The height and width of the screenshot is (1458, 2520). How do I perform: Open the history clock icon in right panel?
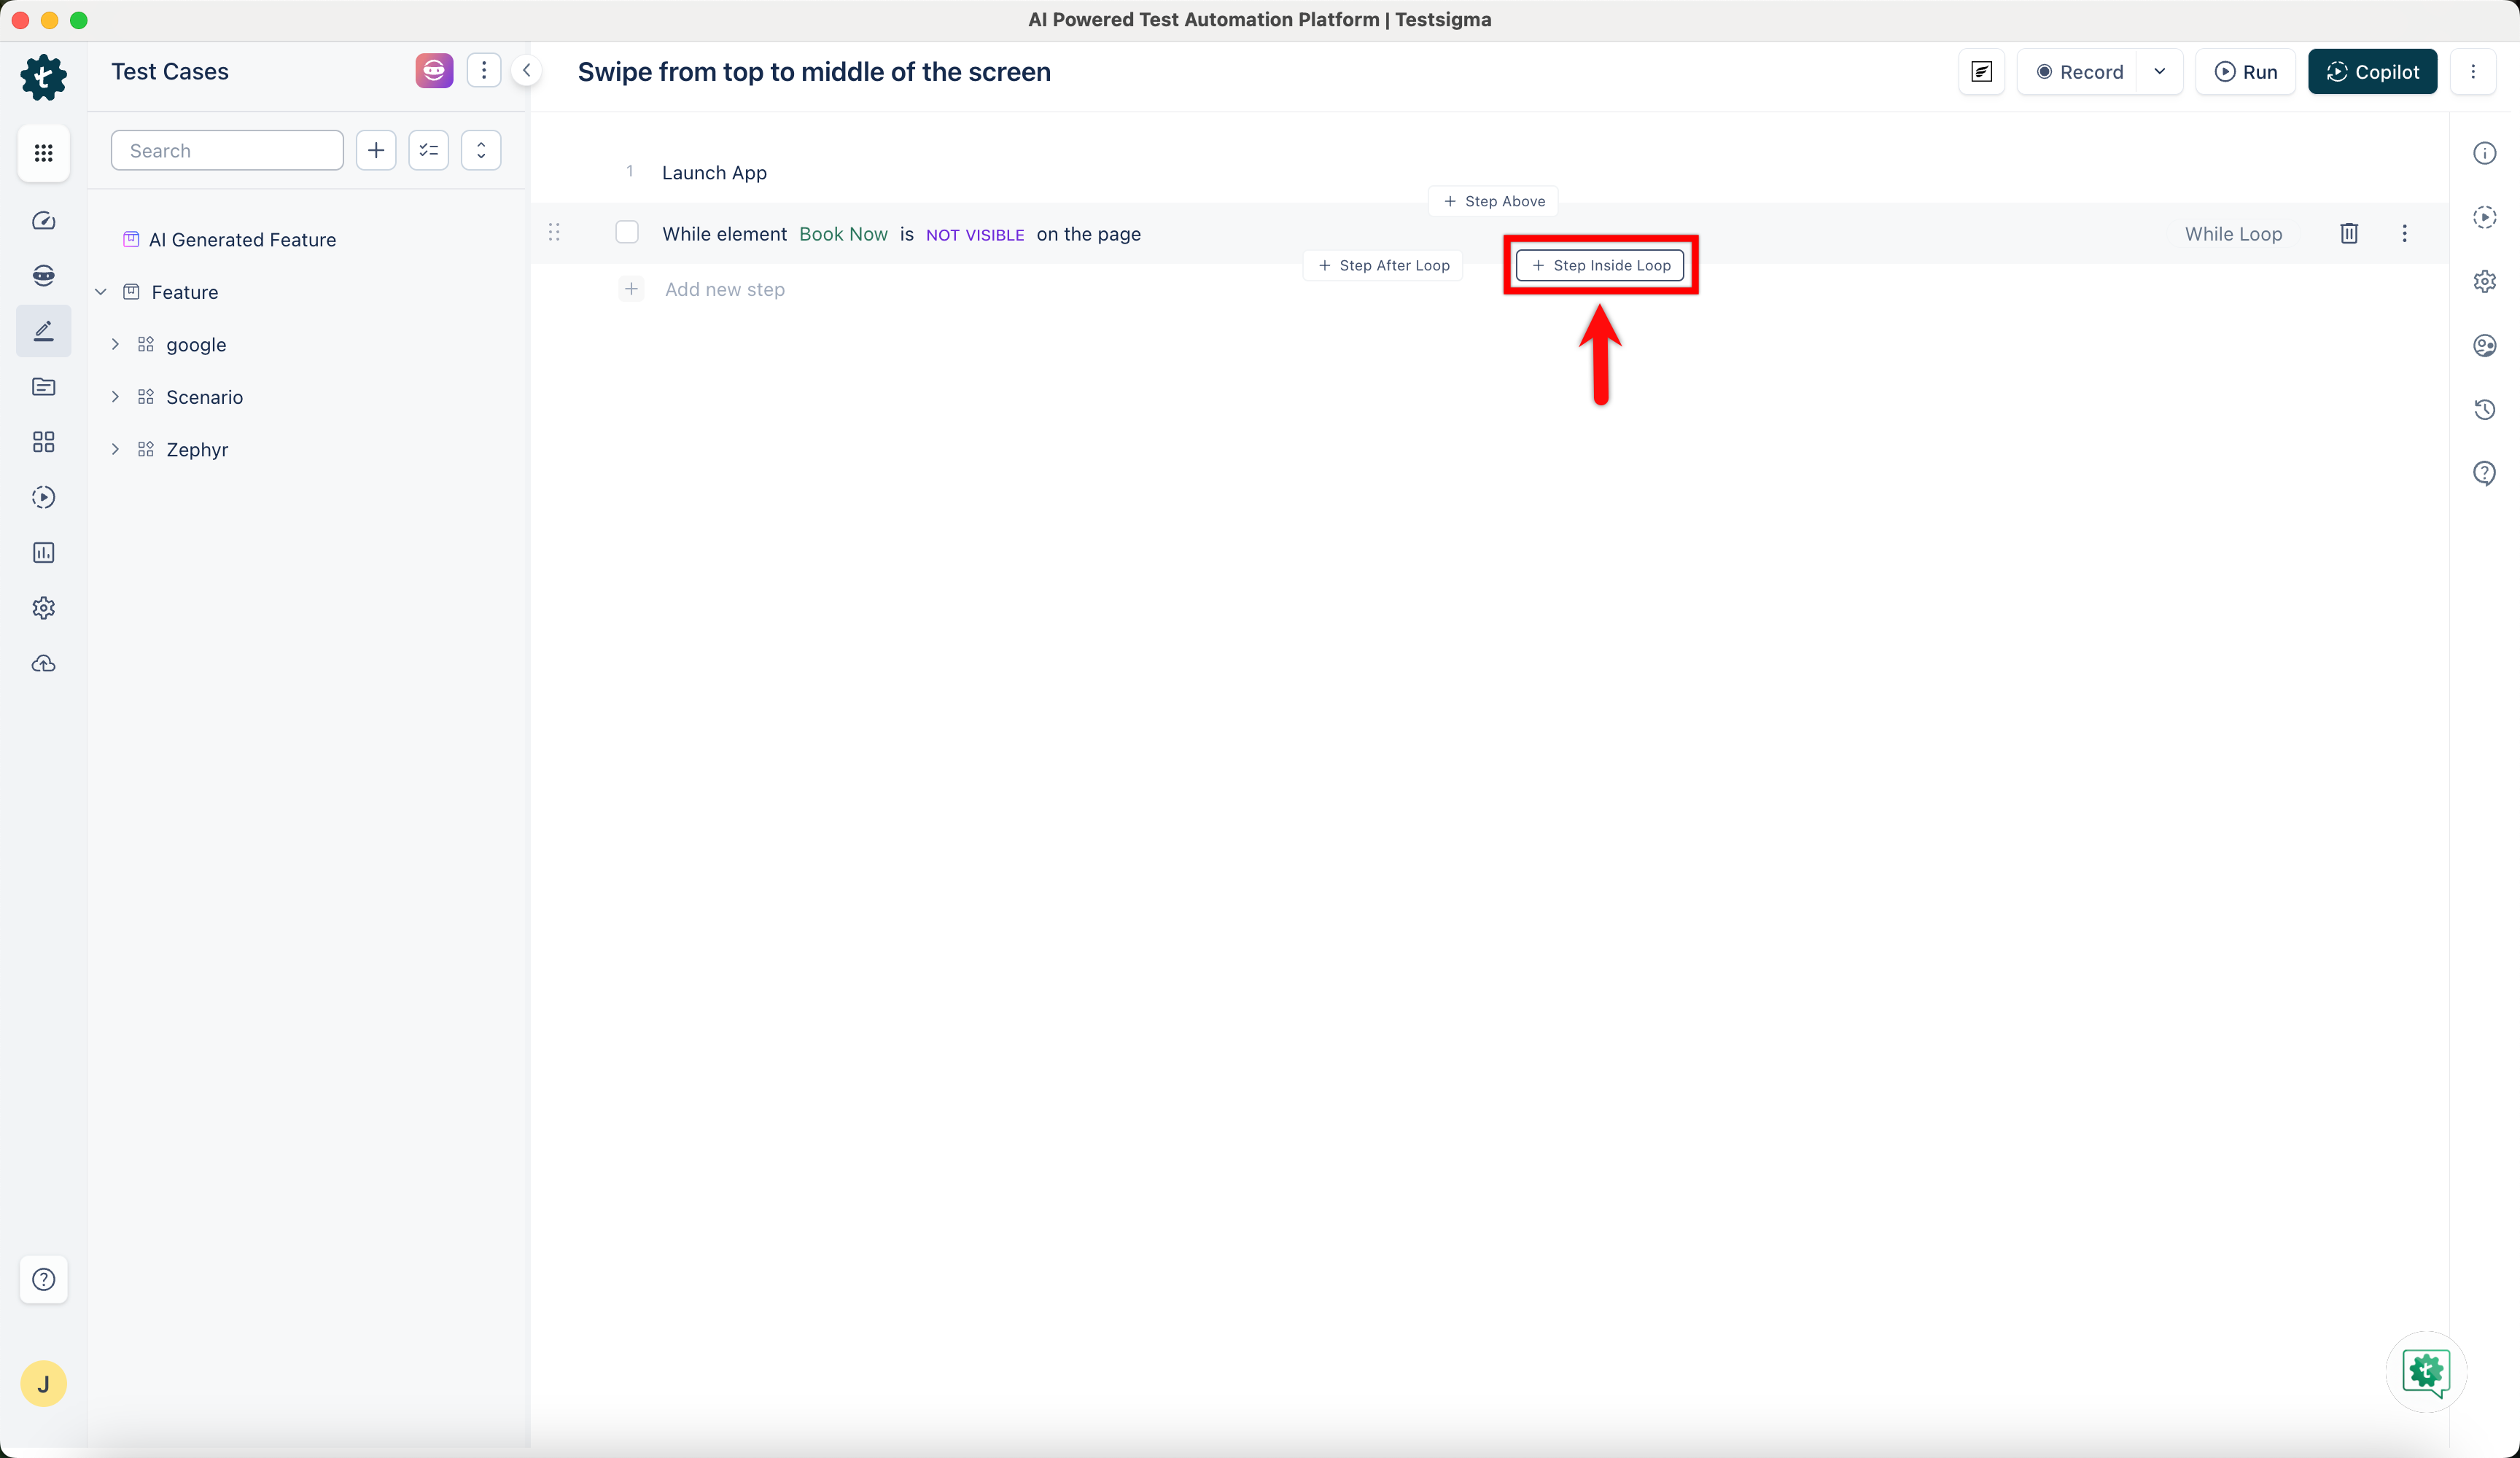(x=2484, y=409)
